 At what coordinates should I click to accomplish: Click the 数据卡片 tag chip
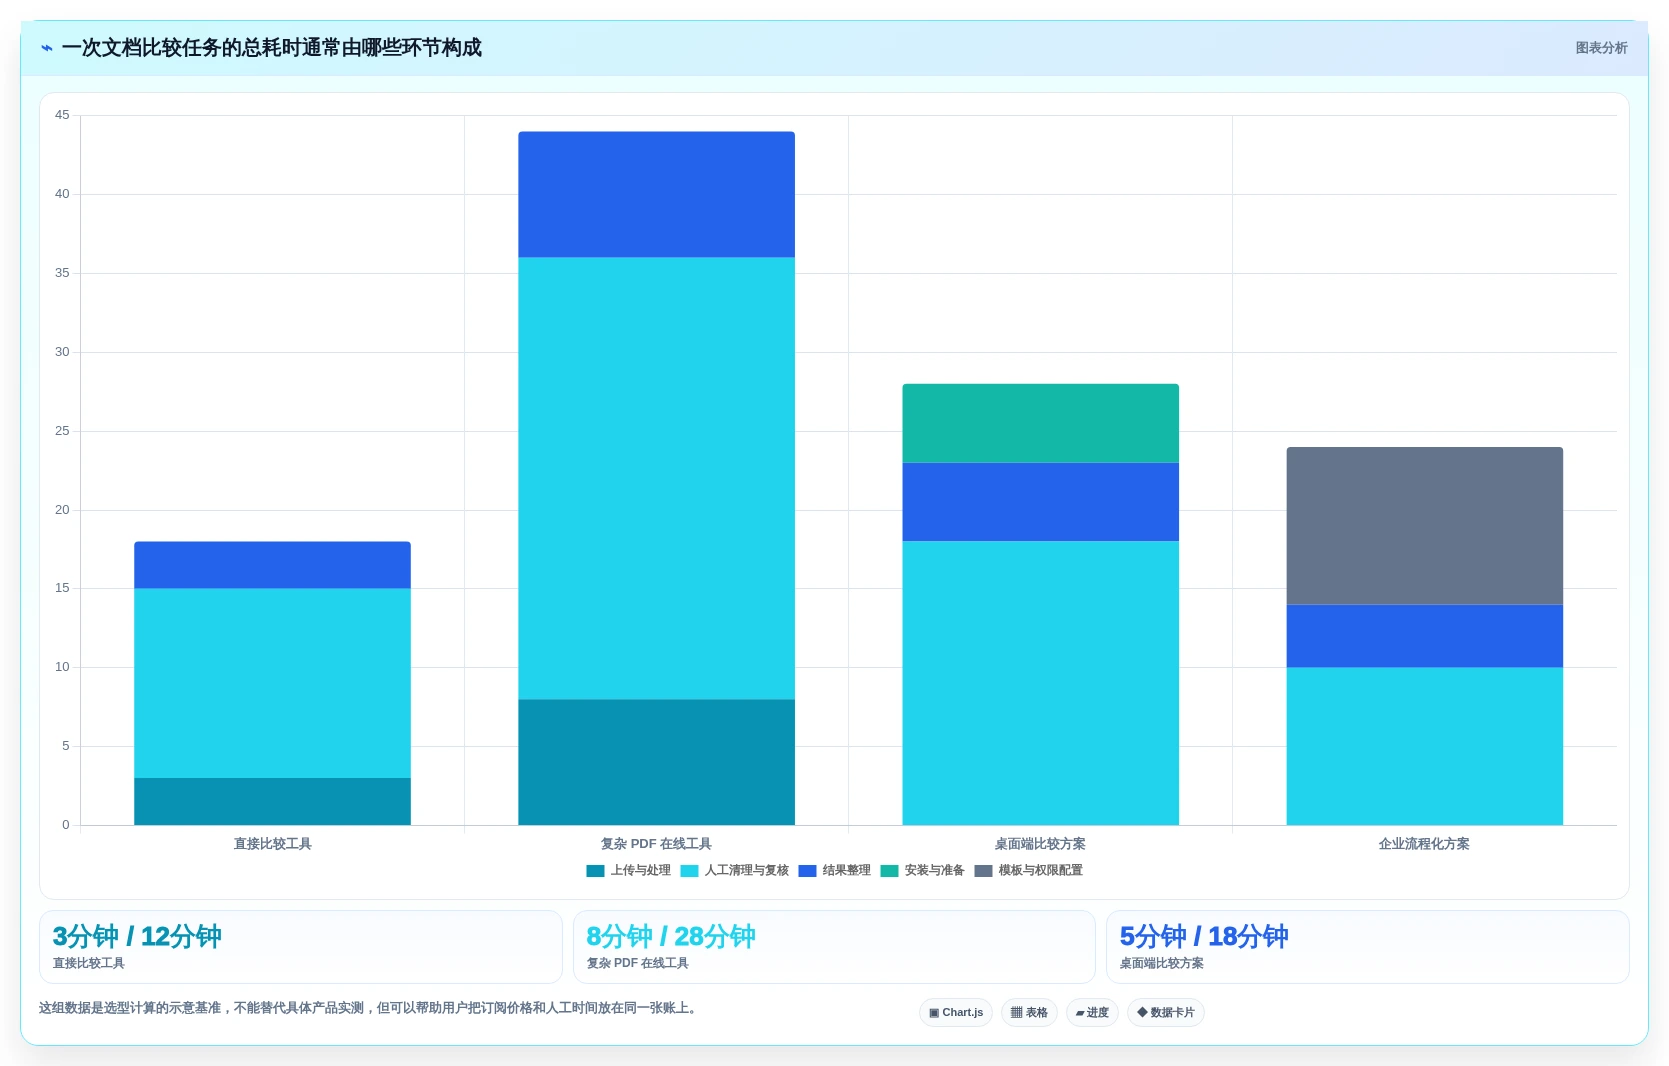pos(1166,1012)
